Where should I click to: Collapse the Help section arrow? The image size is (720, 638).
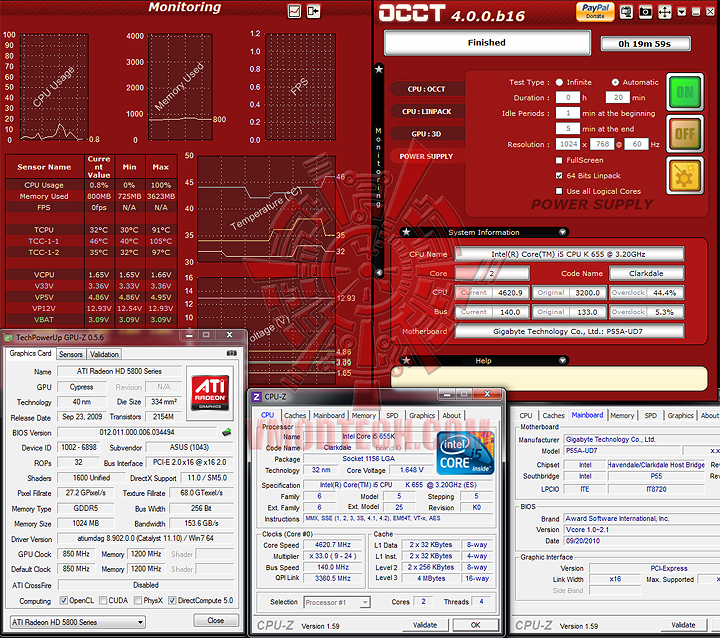pyautogui.click(x=562, y=361)
